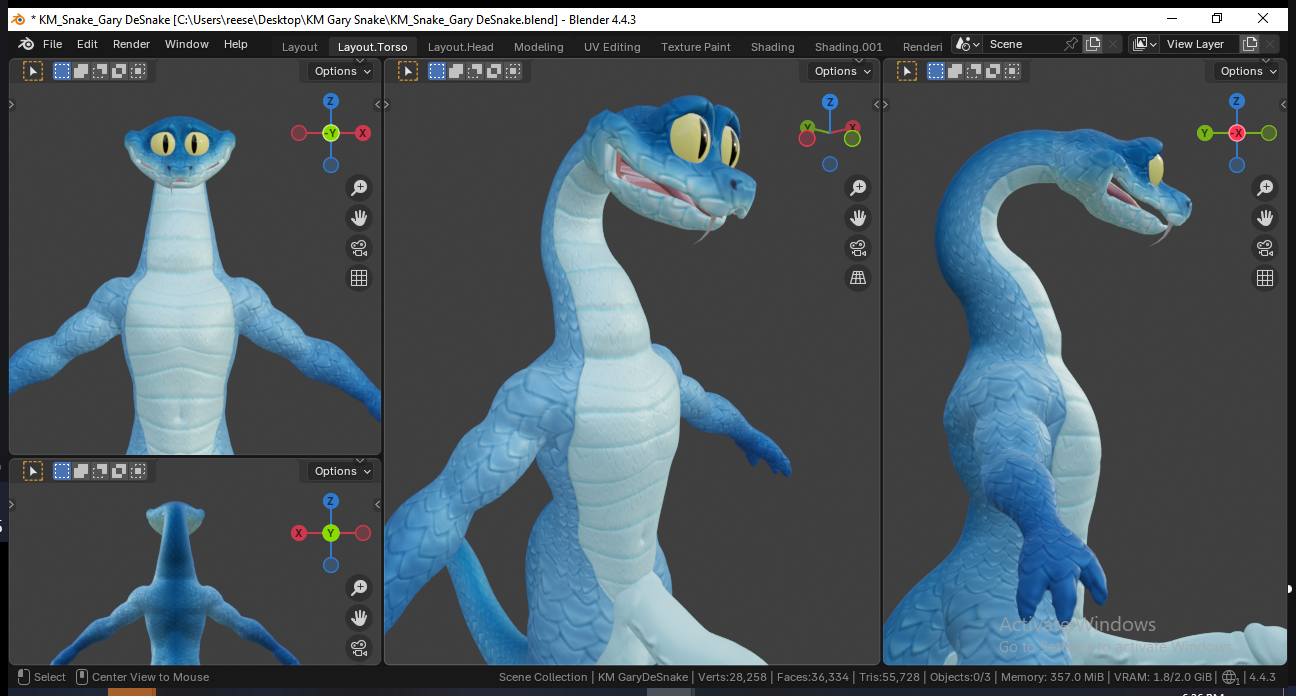Select the Tweak tool in the torso viewport
This screenshot has width=1296, height=696.
click(407, 70)
